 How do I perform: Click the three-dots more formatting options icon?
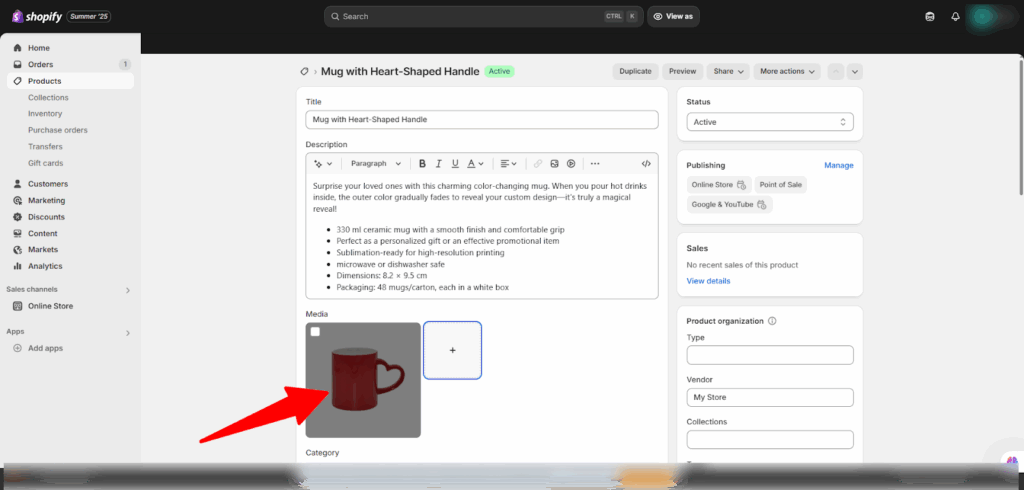[x=595, y=164]
